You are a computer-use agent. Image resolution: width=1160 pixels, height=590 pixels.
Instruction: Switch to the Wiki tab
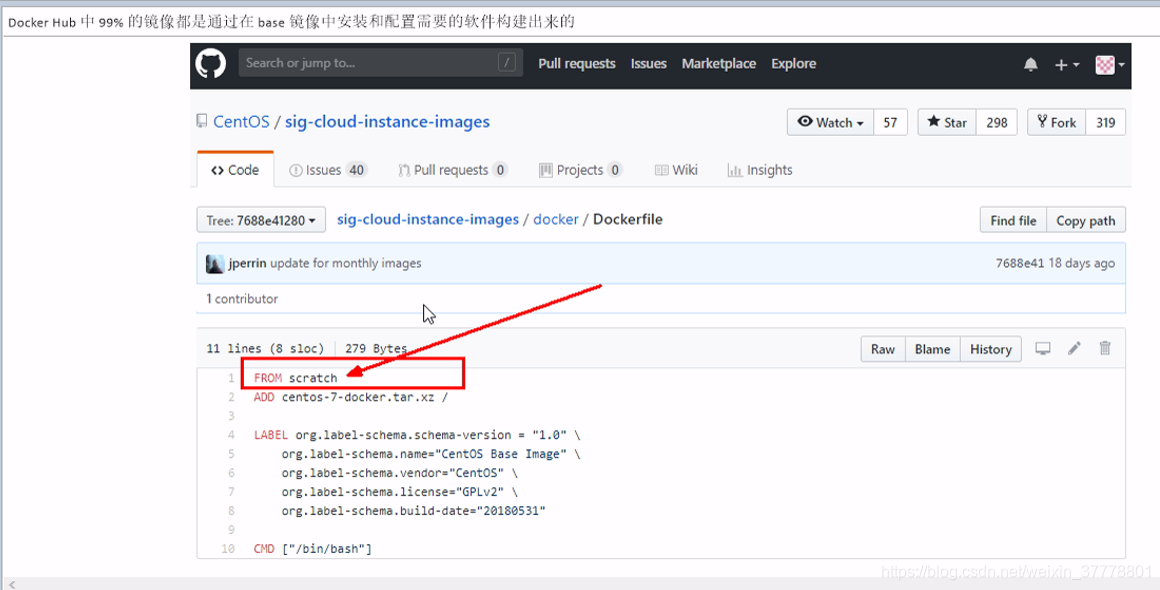(676, 170)
